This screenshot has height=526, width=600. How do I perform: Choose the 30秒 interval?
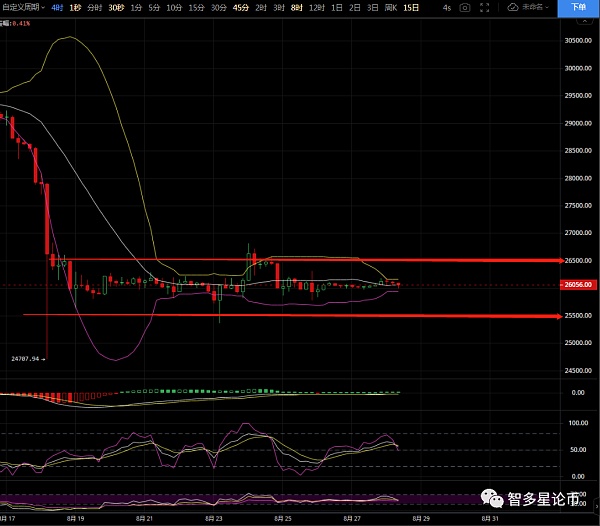pos(116,7)
